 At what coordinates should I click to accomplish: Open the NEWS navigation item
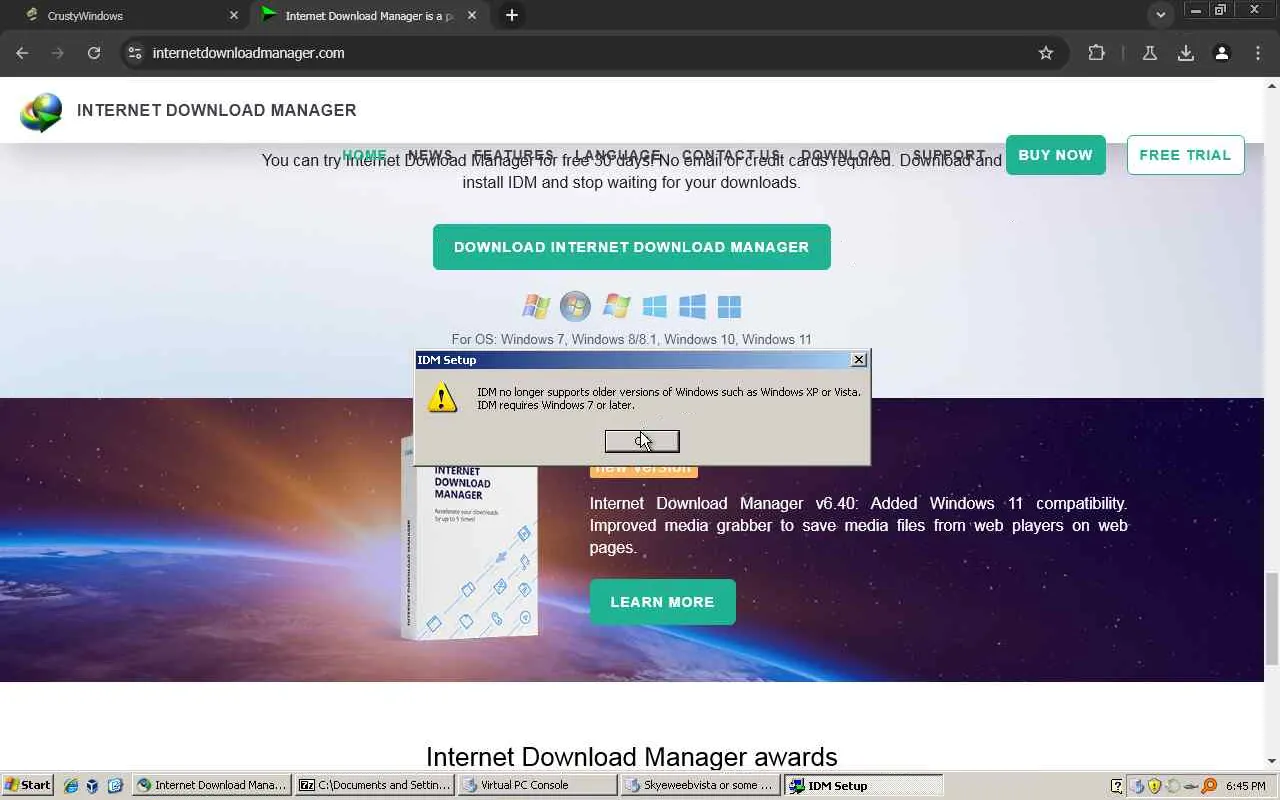[x=430, y=156]
